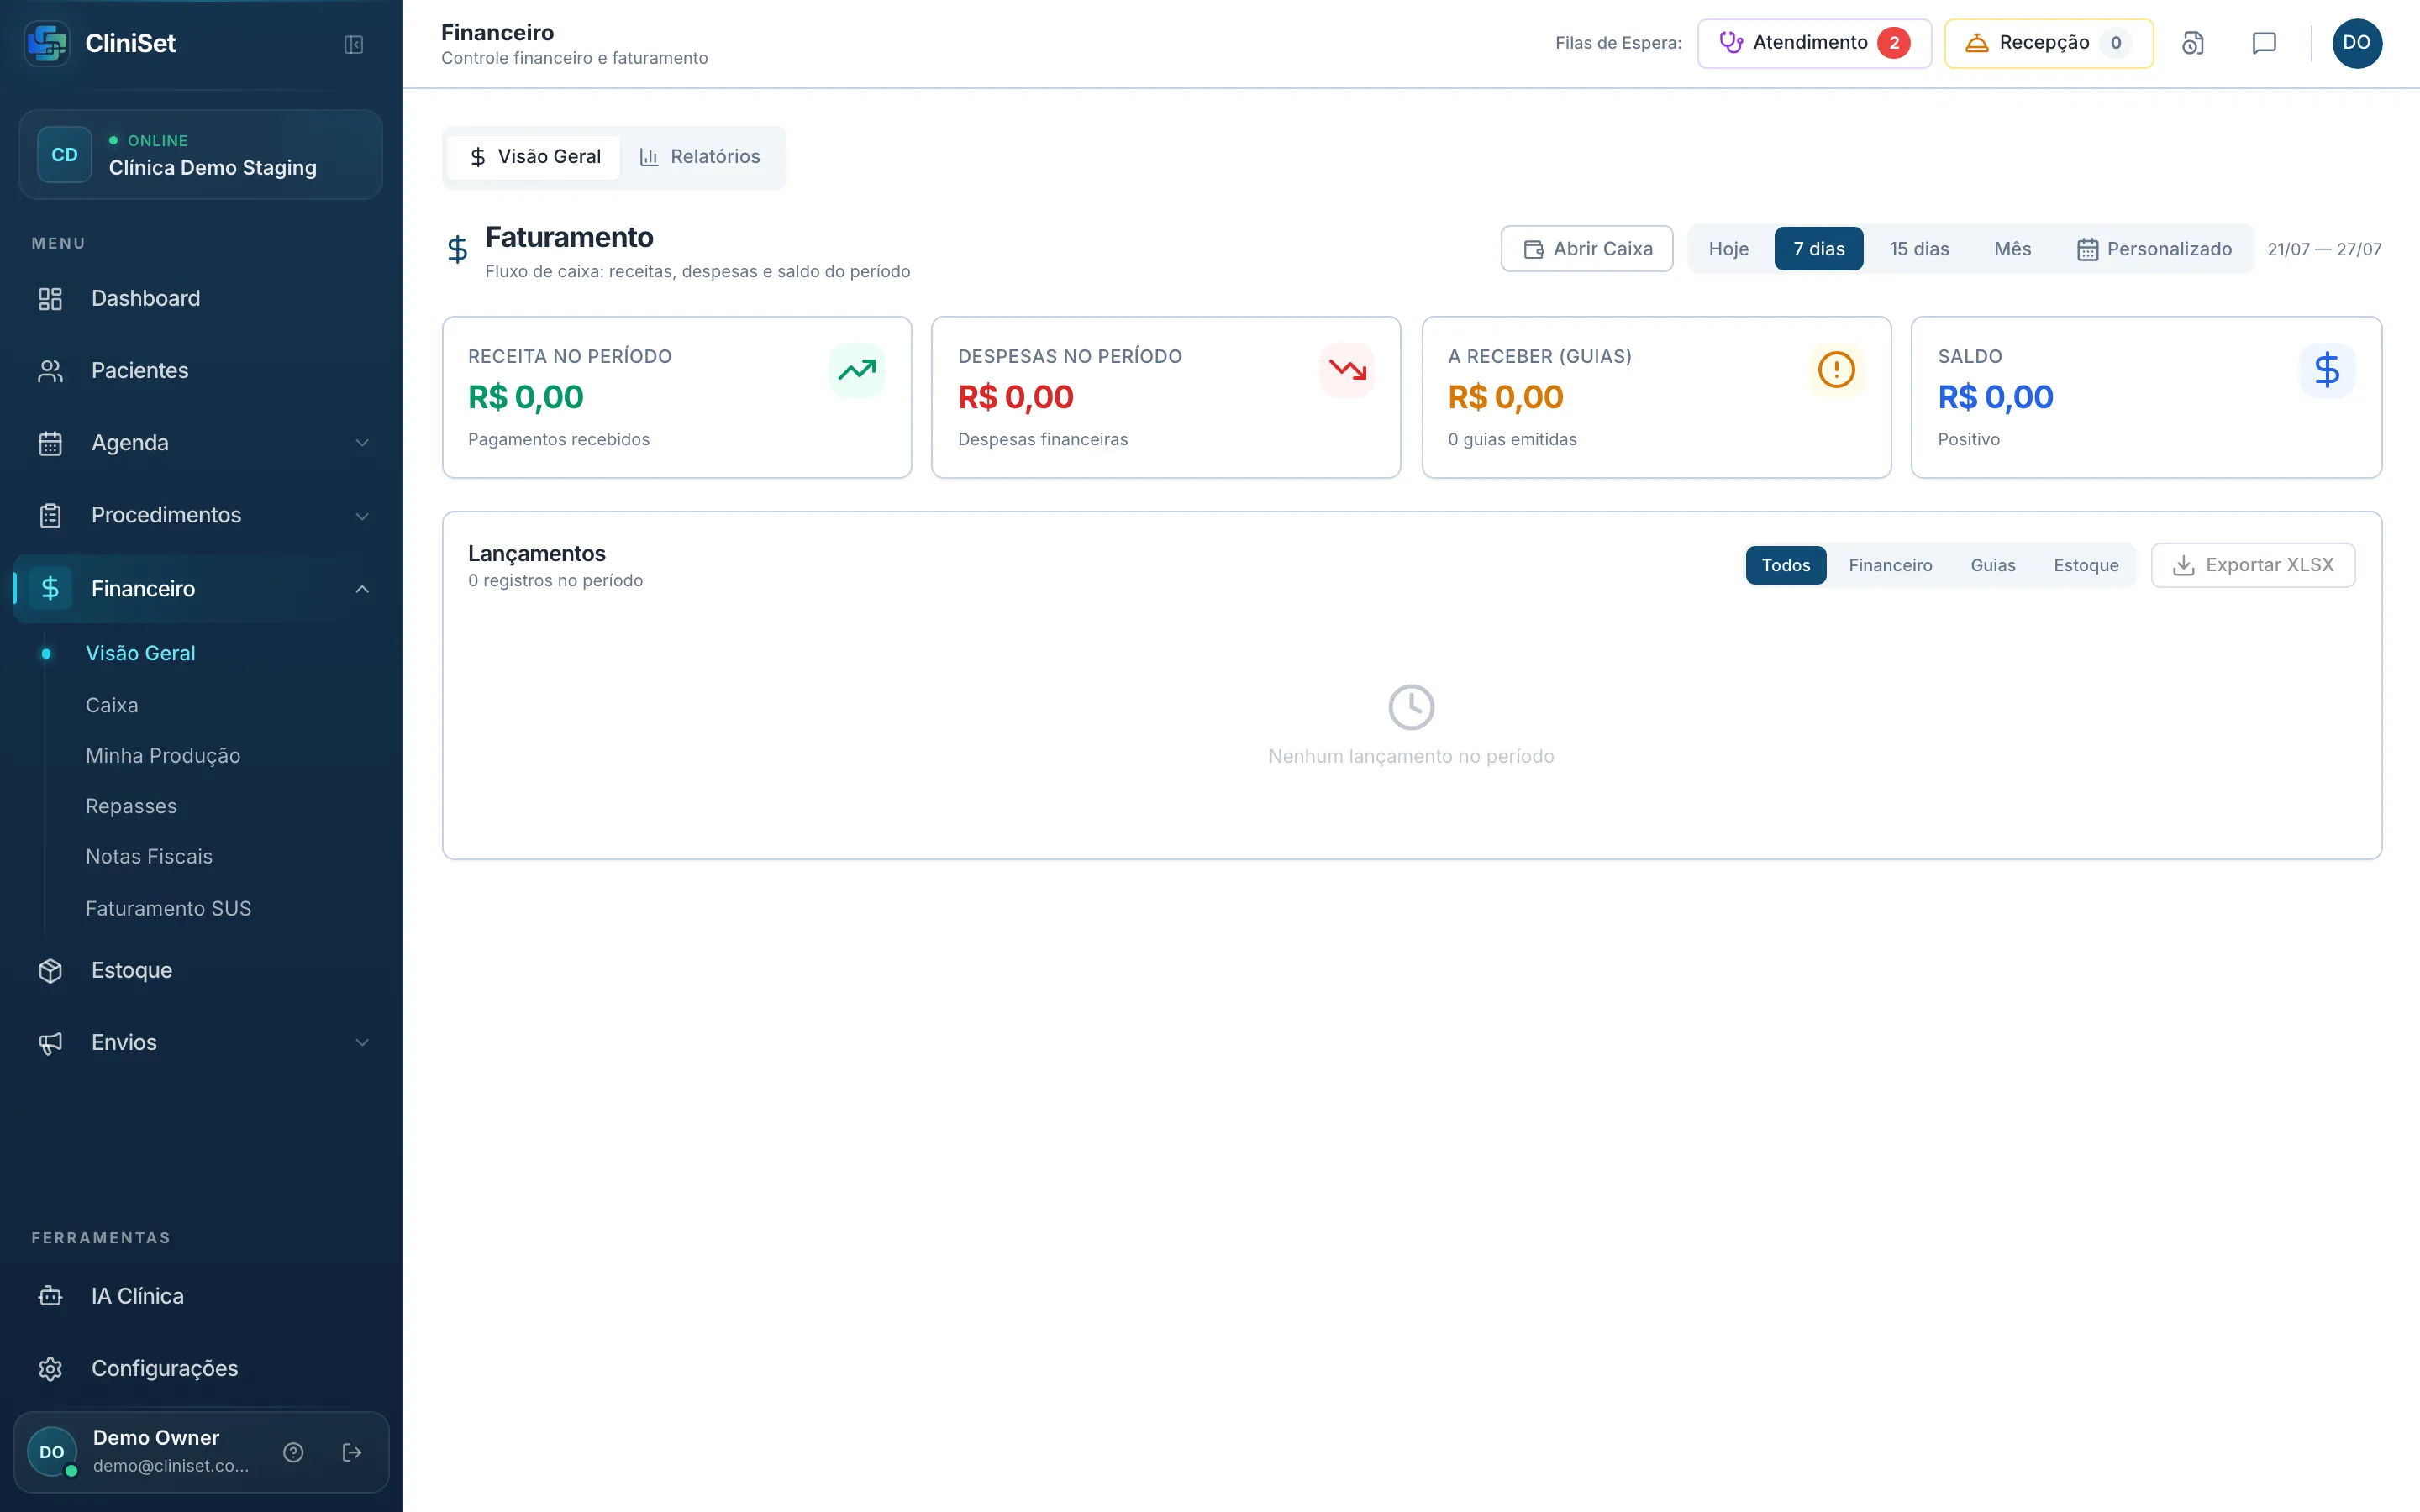Expand the Agenda submenu chevron
This screenshot has width=2420, height=1512.
(362, 443)
